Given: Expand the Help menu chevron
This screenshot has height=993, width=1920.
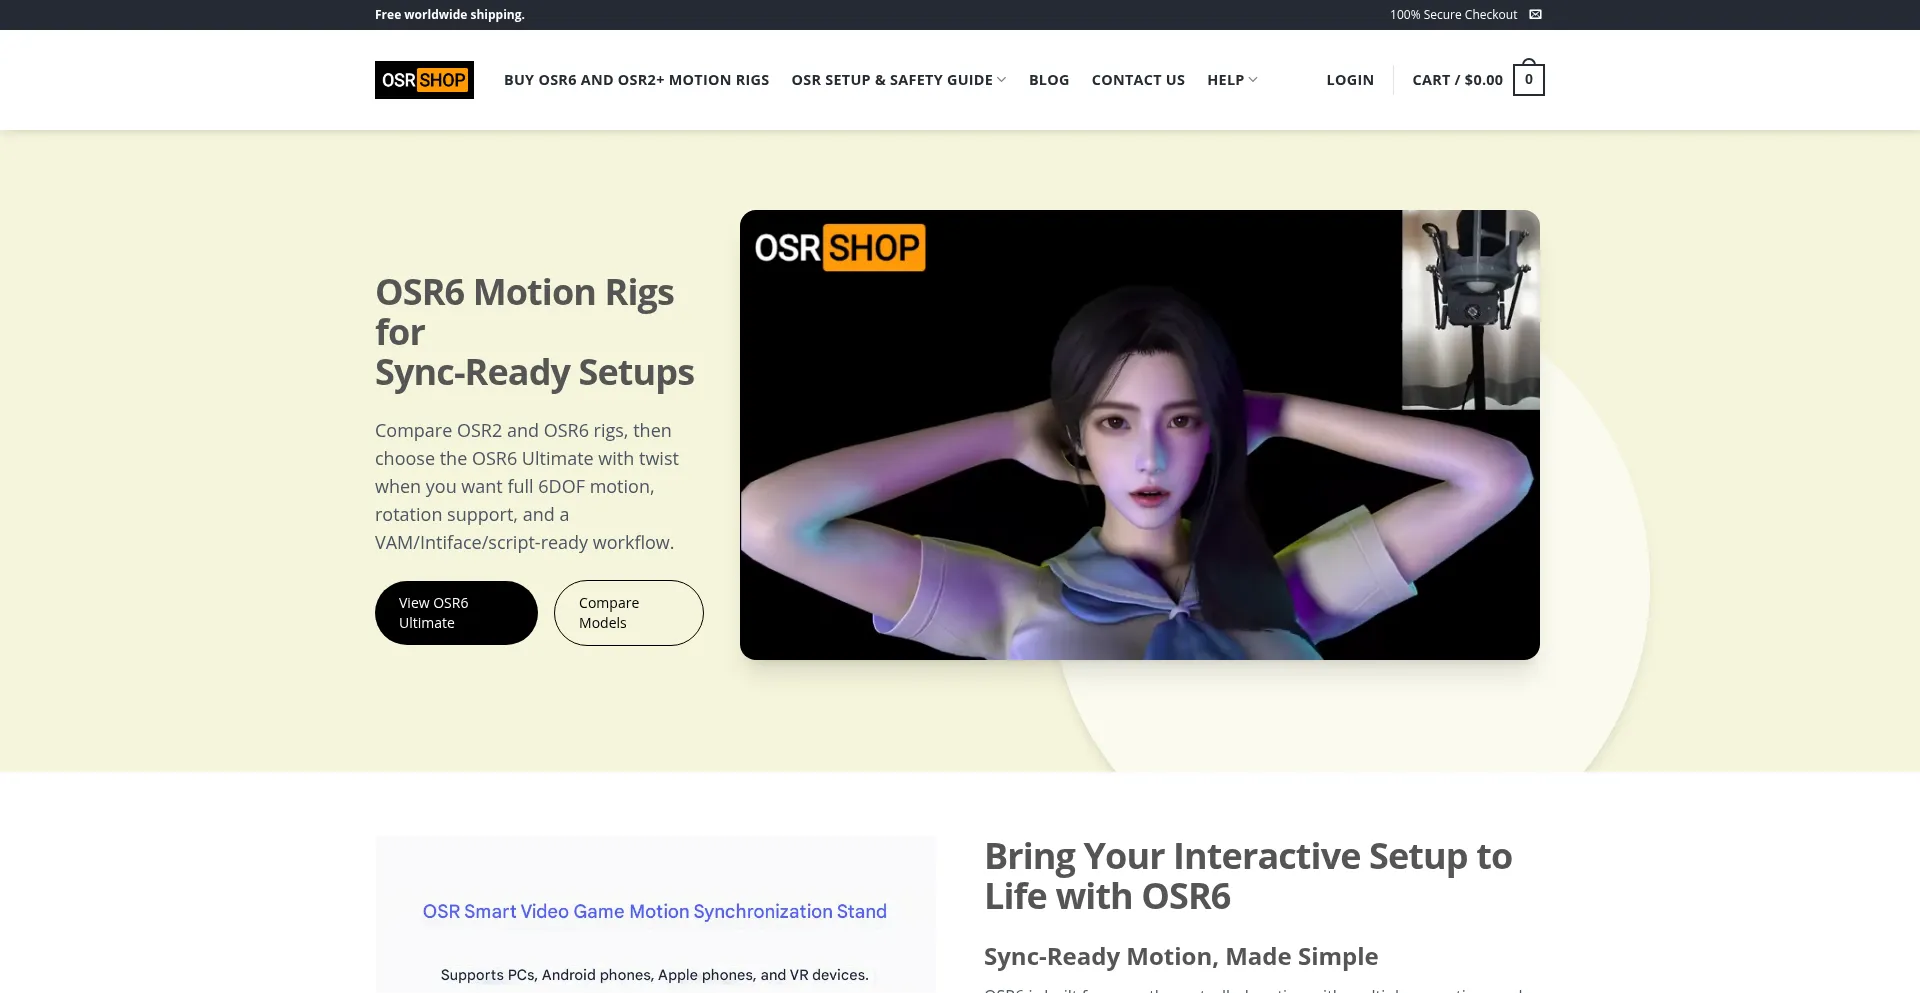Looking at the screenshot, I should coord(1253,80).
